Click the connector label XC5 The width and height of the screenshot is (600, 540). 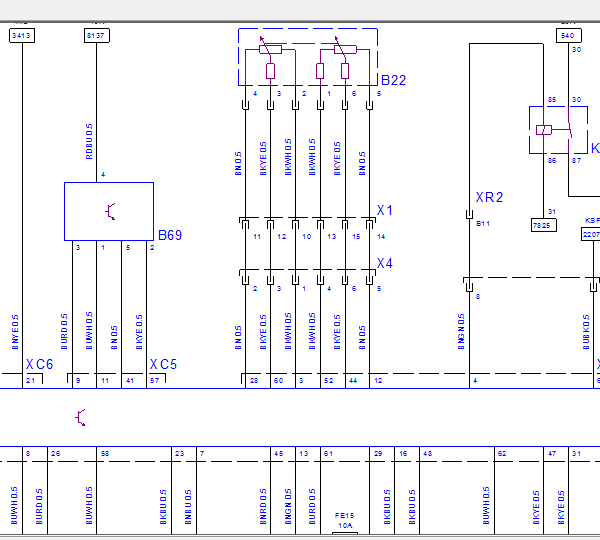coord(163,364)
